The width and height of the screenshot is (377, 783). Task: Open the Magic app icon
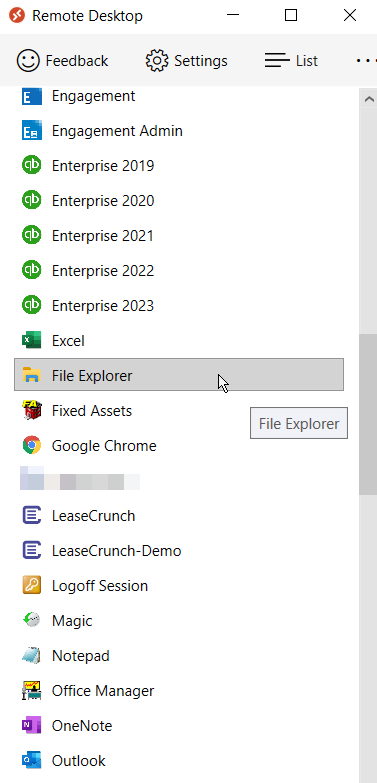(x=32, y=620)
